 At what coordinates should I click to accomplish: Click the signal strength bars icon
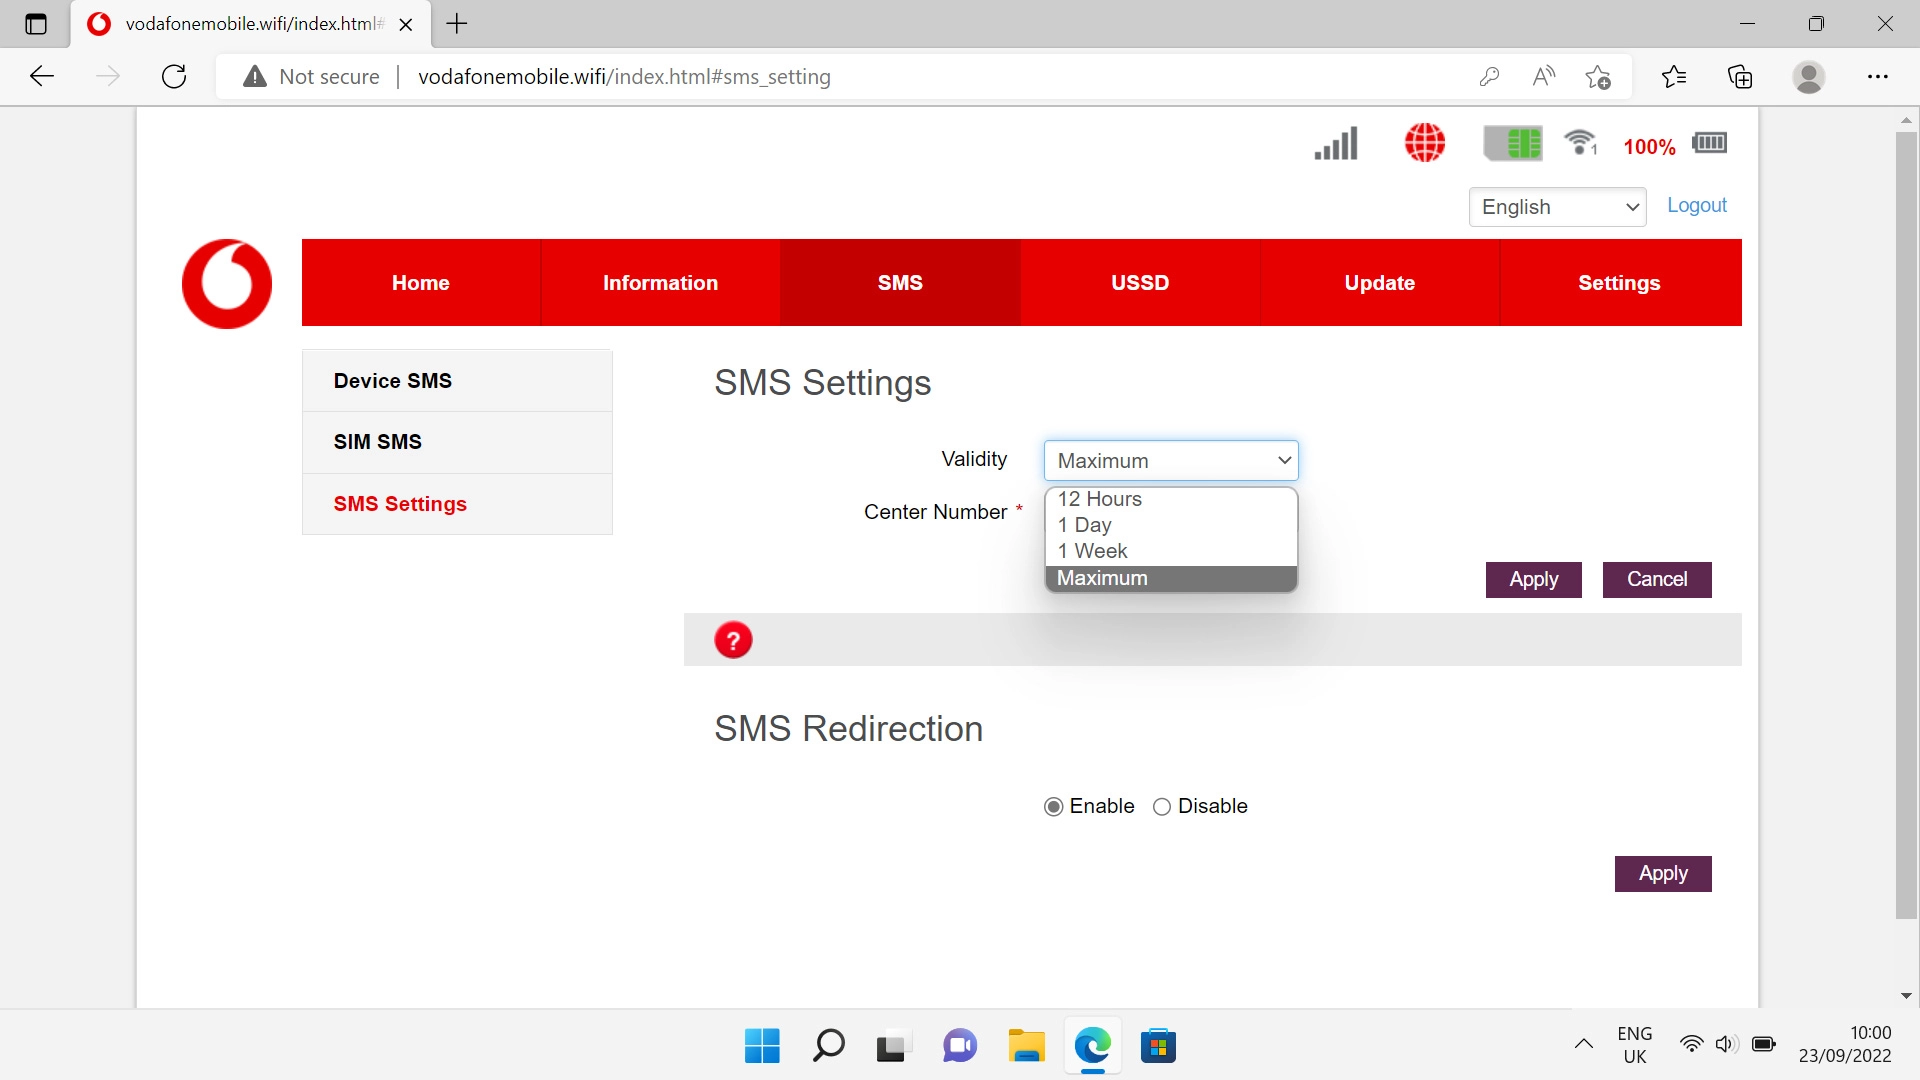1336,144
